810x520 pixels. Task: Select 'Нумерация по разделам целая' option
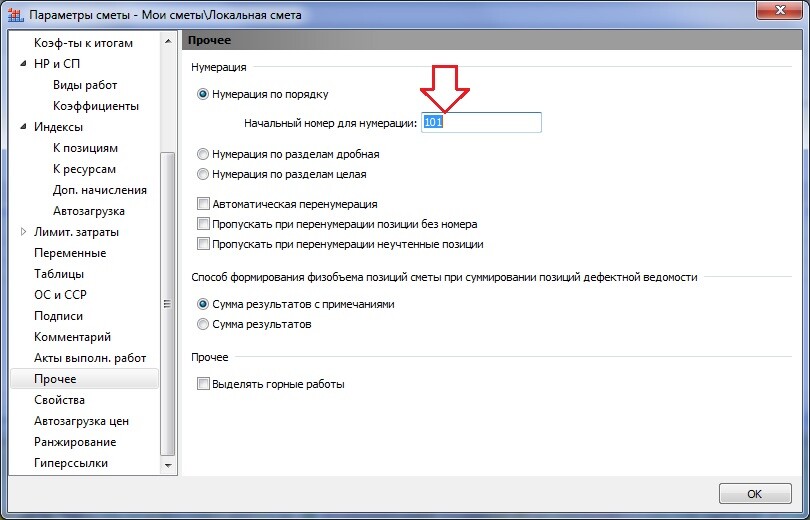click(x=202, y=175)
